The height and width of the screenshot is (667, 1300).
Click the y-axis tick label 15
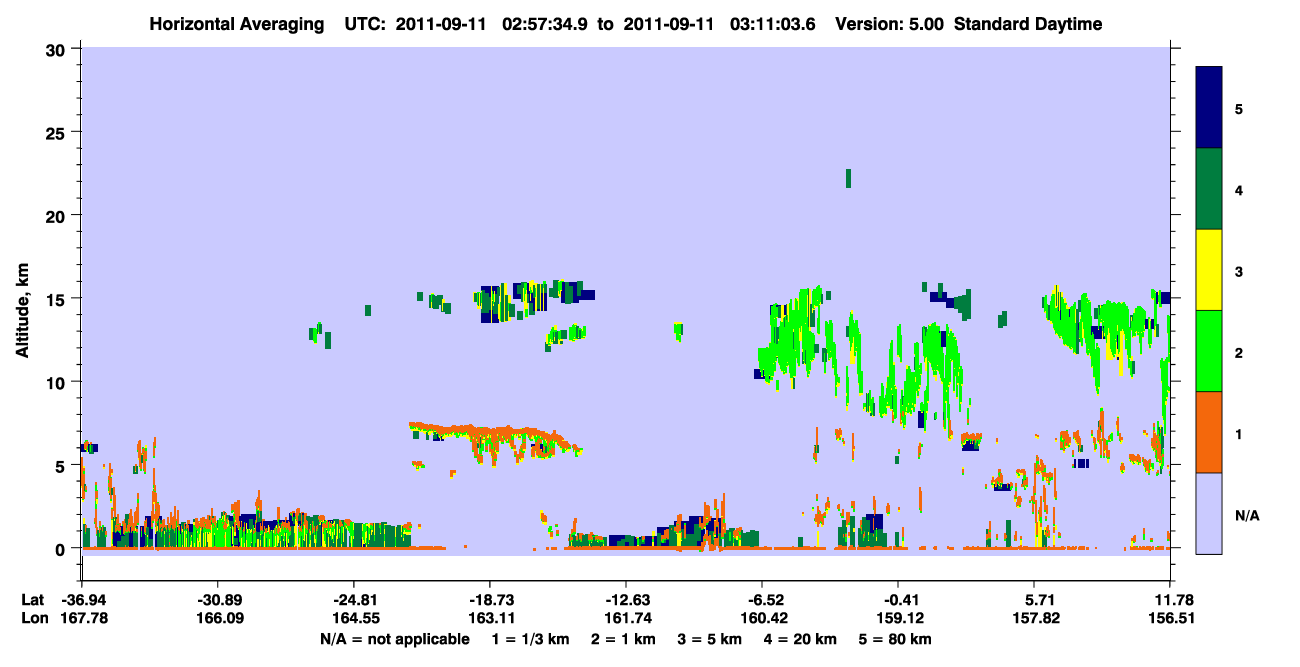[58, 299]
